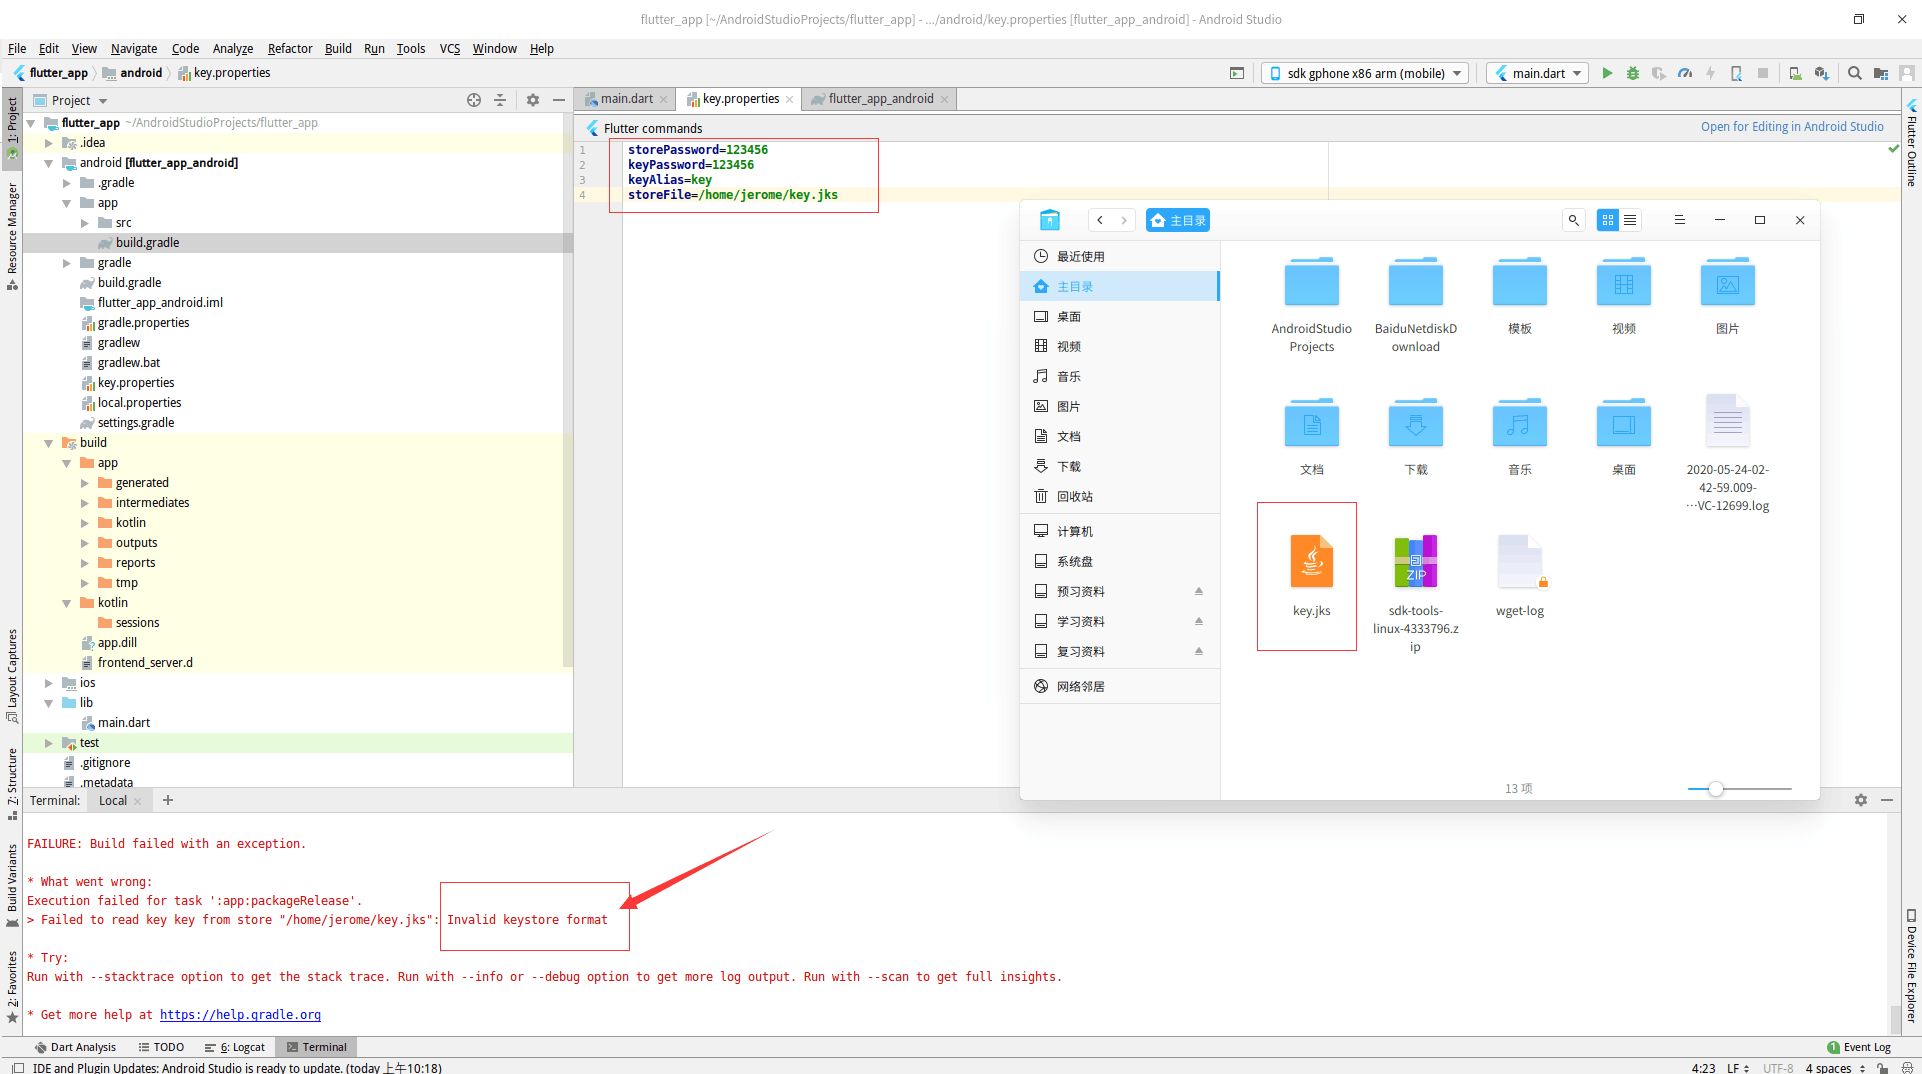Open the help.gradle.org link in terminal
1922x1074 pixels.
(240, 1014)
